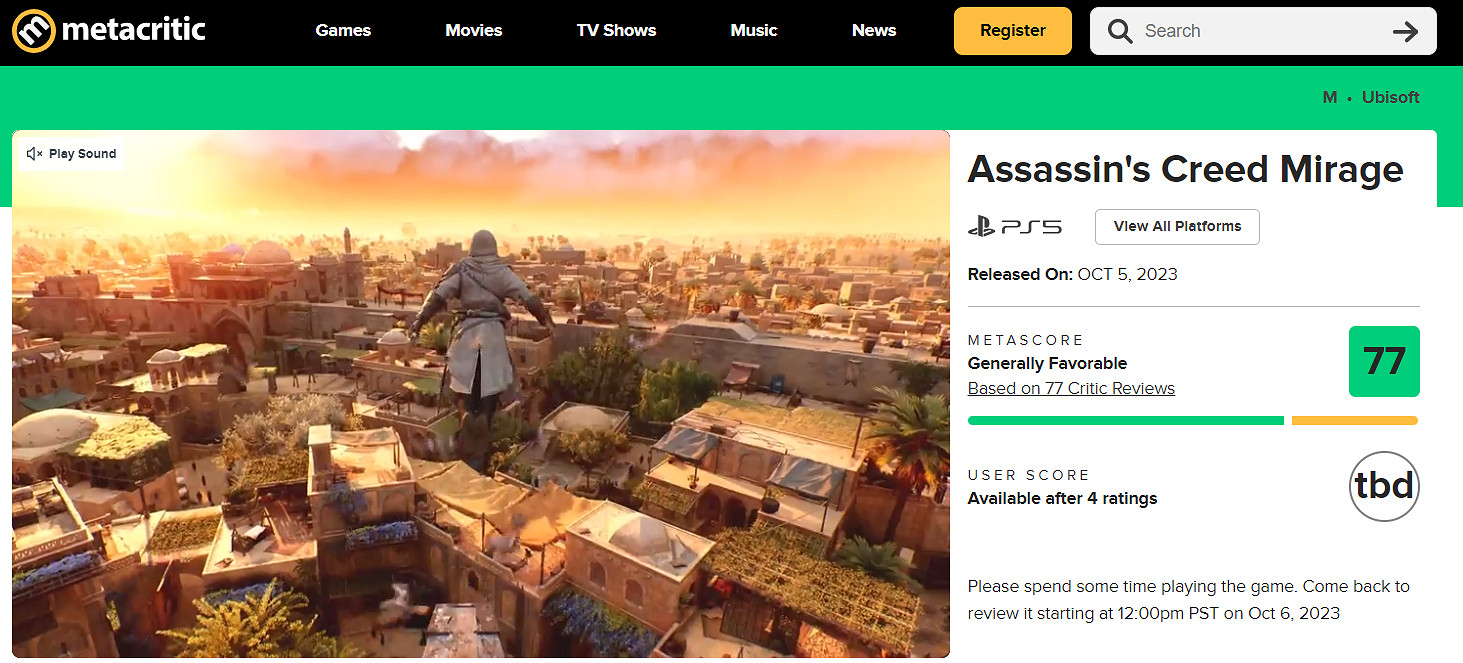
Task: Click the search magnifier icon
Action: pos(1120,31)
